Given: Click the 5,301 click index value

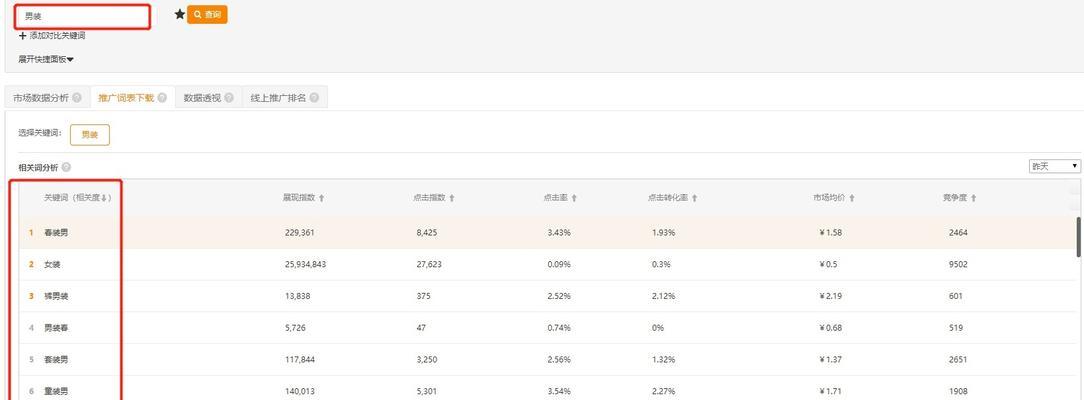Looking at the screenshot, I should coord(427,392).
